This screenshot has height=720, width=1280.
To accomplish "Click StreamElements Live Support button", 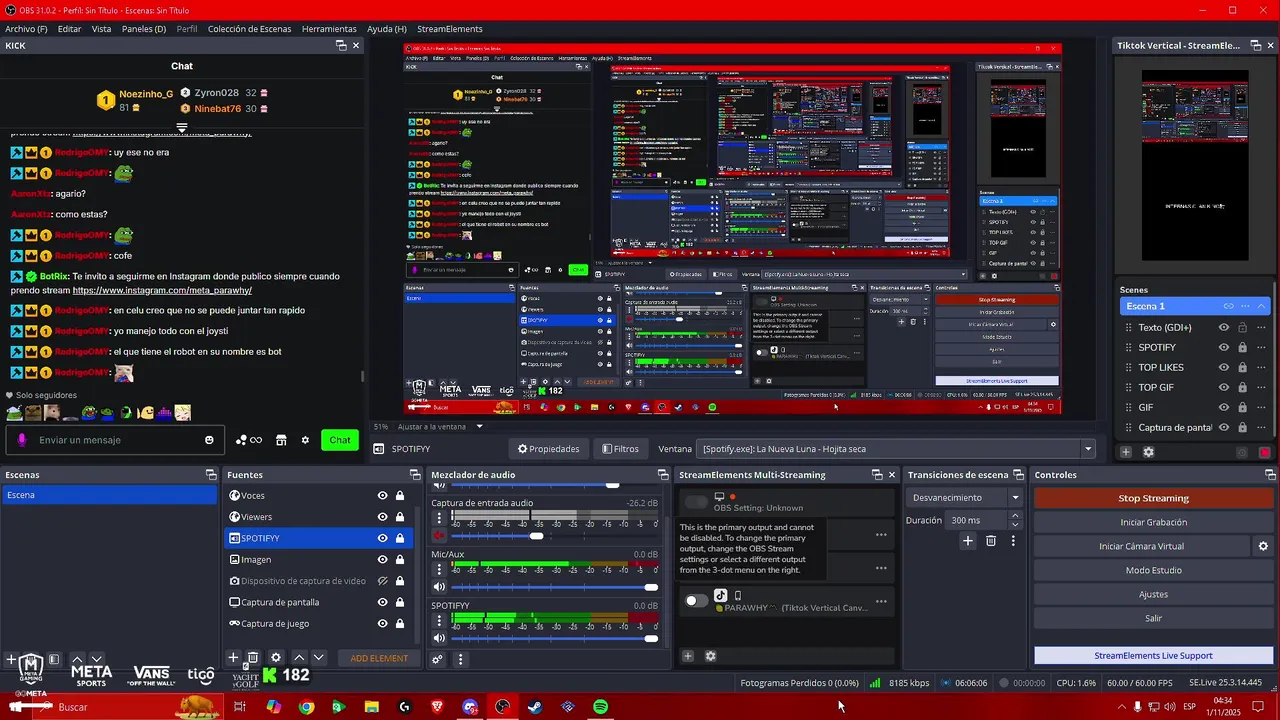I will point(1153,656).
